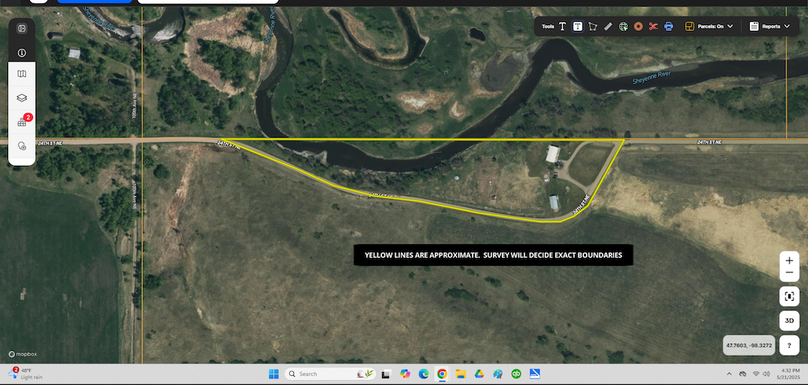Activate the red scissors cut tool
The image size is (808, 385).
pos(653,26)
